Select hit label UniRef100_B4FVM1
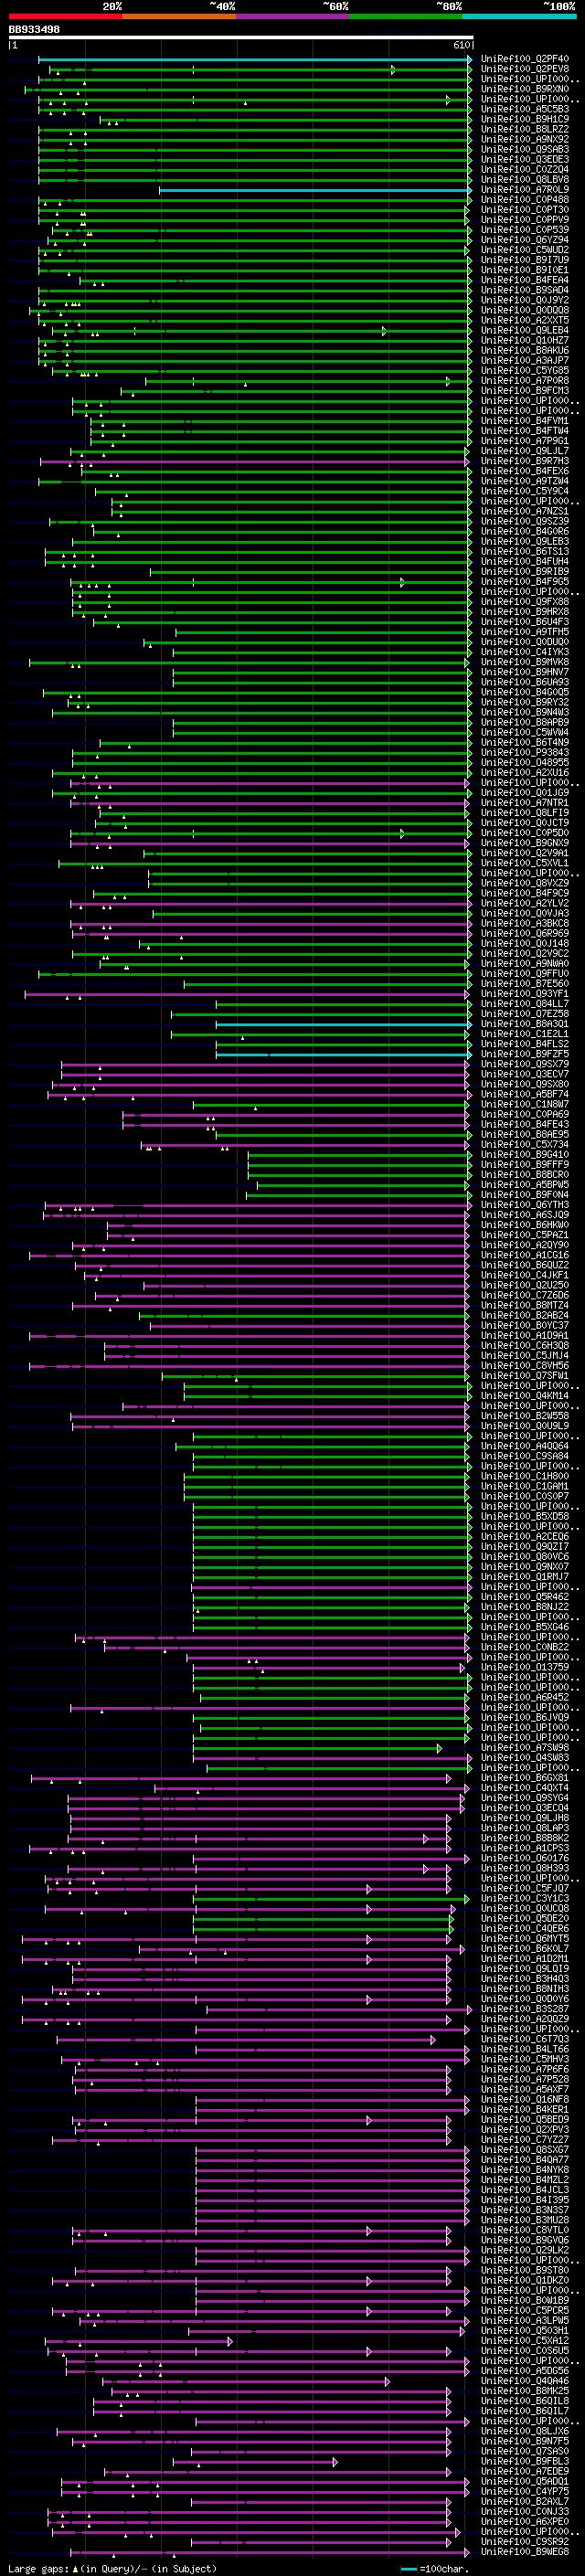585x2576 pixels. coord(525,421)
